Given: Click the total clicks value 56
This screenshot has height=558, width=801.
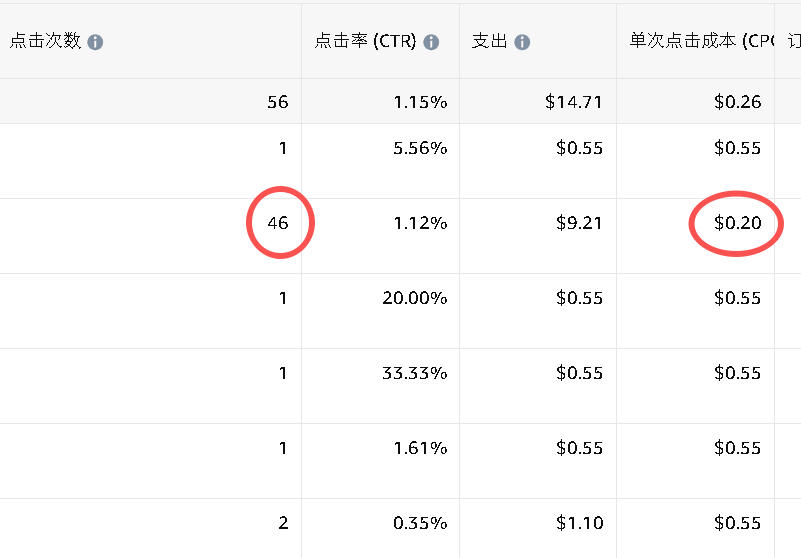Looking at the screenshot, I should click(277, 101).
